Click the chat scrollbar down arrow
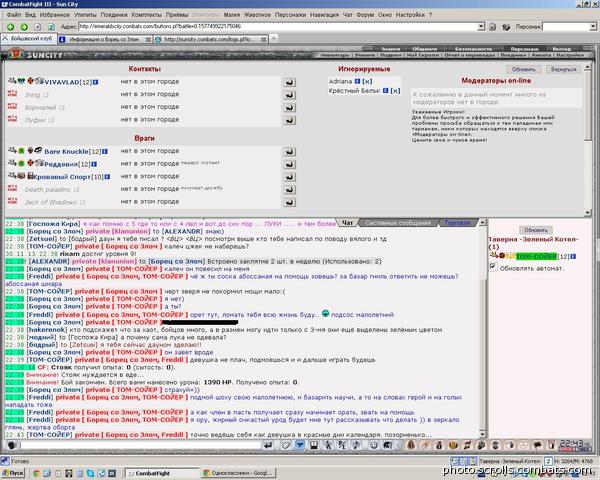 pyautogui.click(x=483, y=434)
